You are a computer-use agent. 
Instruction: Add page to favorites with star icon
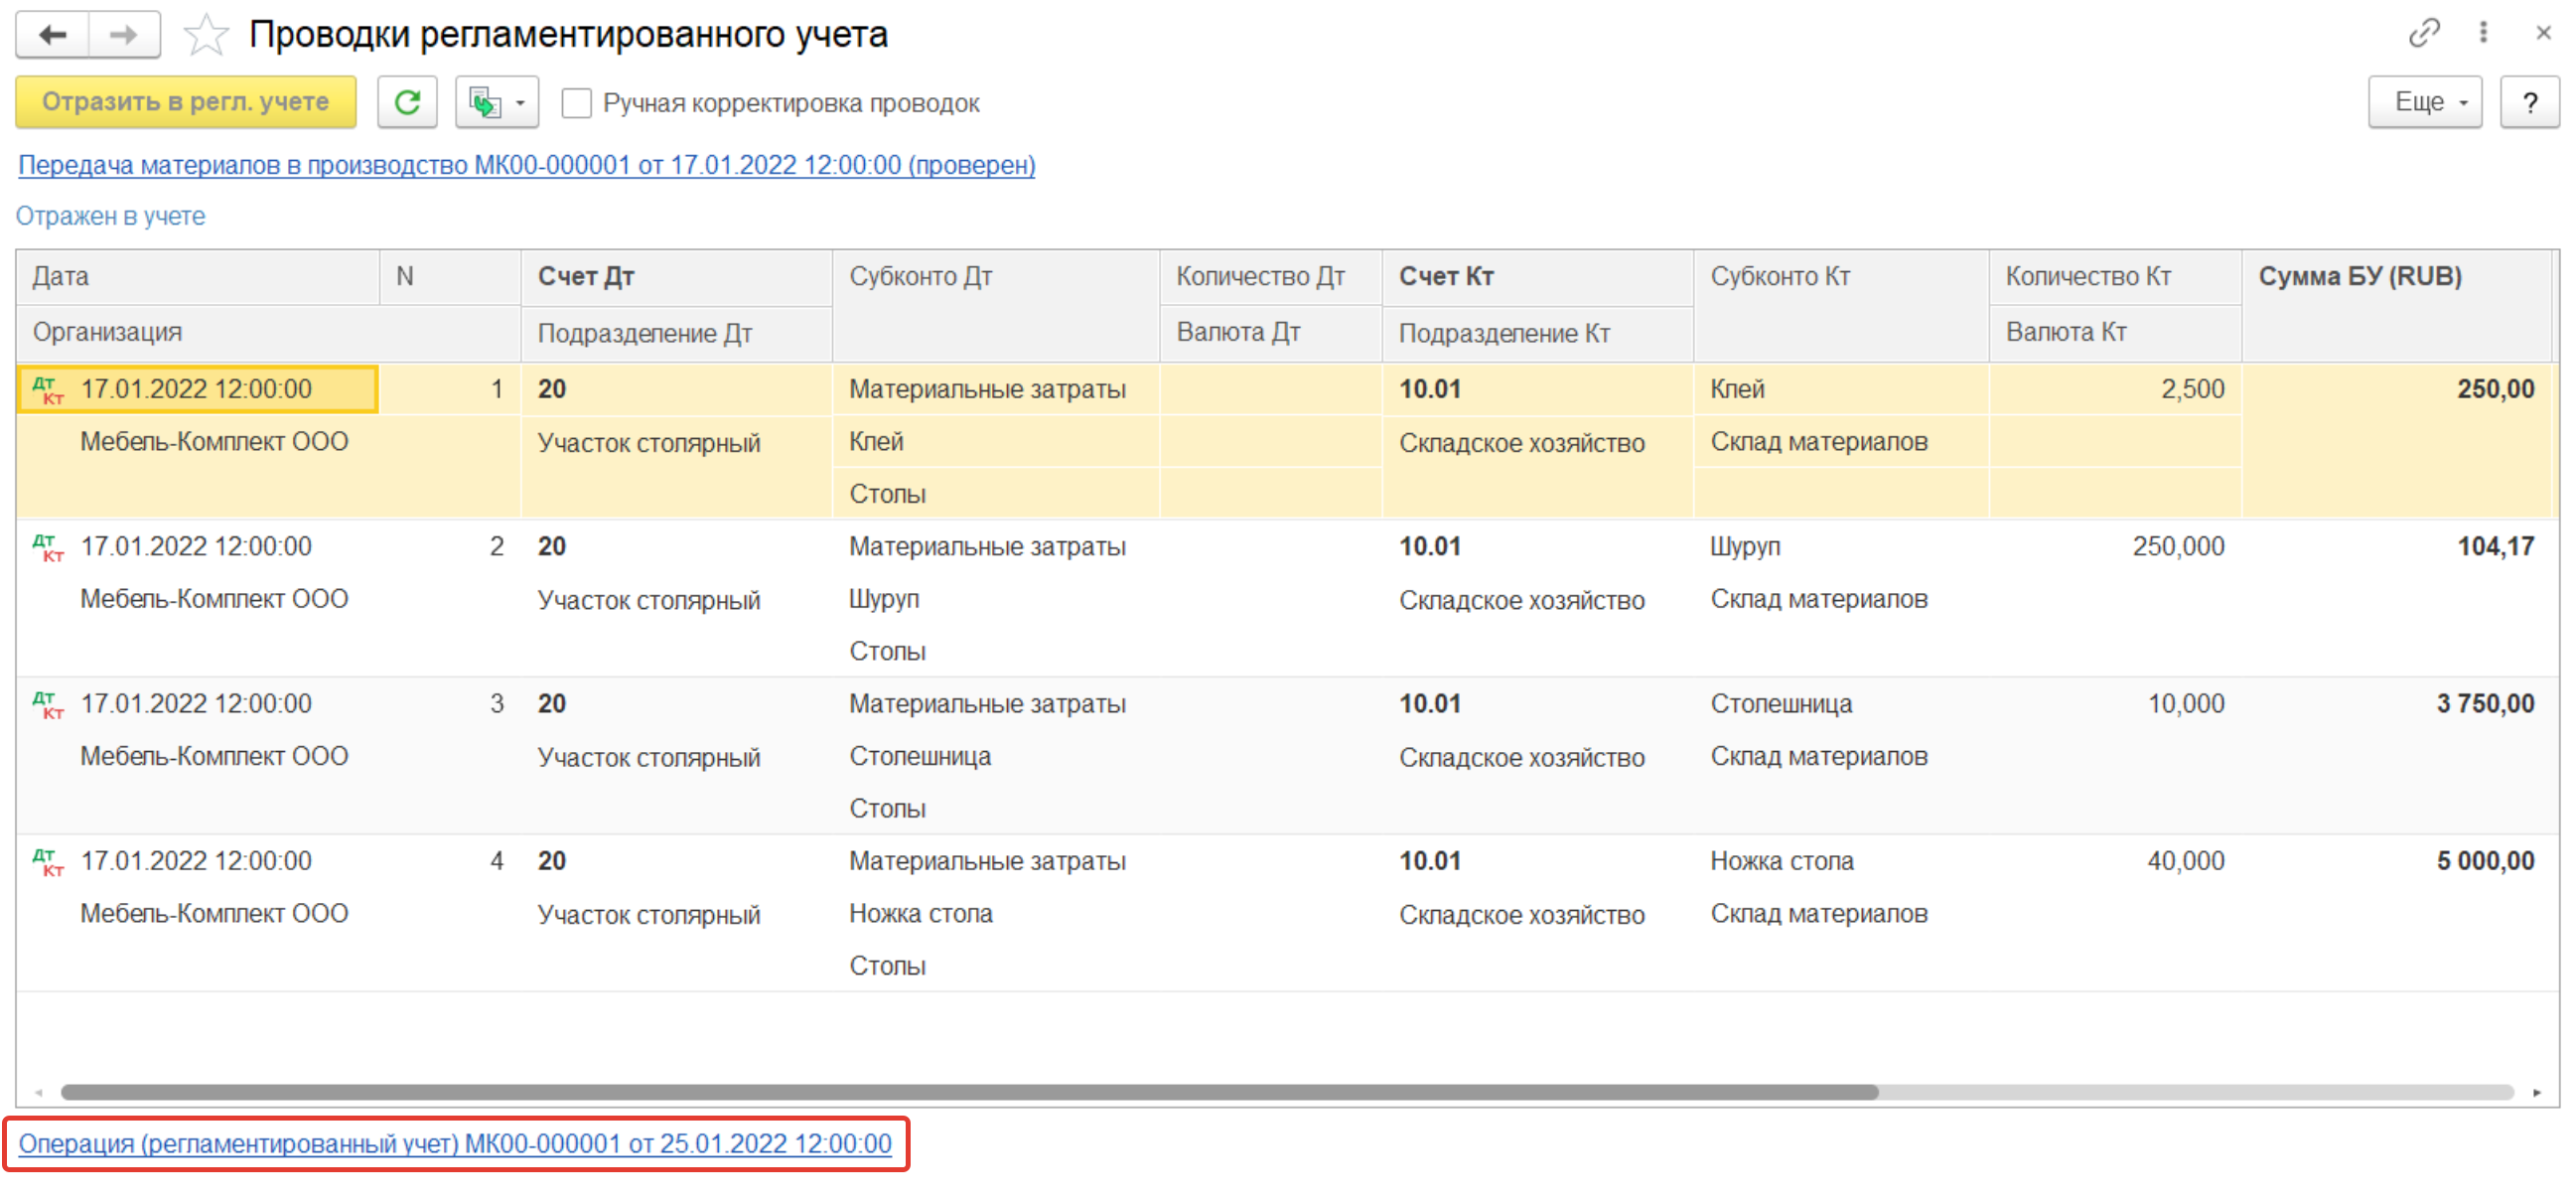(206, 35)
